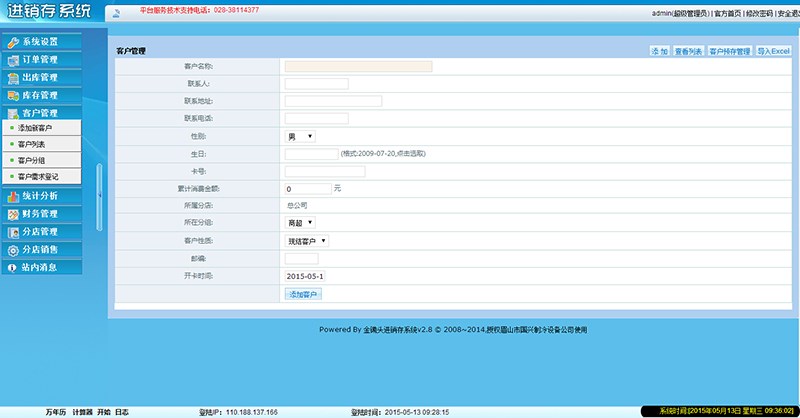This screenshot has height=418, width=800.
Task: Click 登陆IP: 110.188.137.166 text
Action: point(238,412)
